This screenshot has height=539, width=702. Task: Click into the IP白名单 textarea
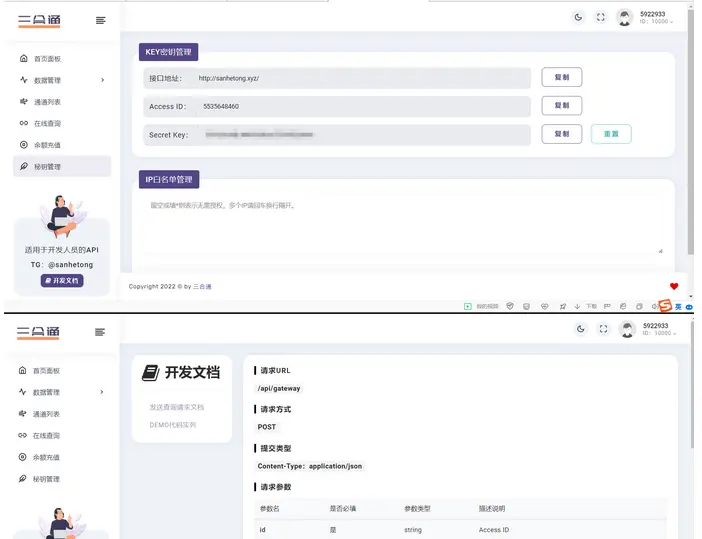[x=403, y=226]
